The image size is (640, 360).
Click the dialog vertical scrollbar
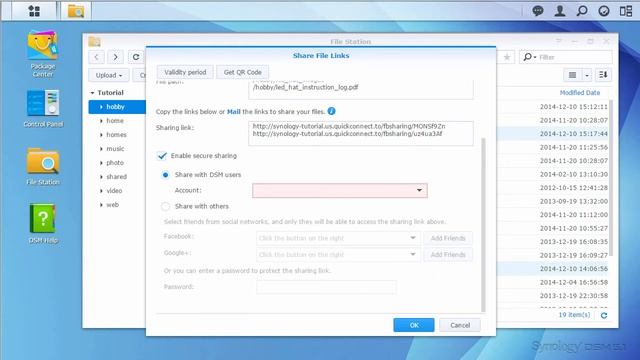(x=484, y=224)
